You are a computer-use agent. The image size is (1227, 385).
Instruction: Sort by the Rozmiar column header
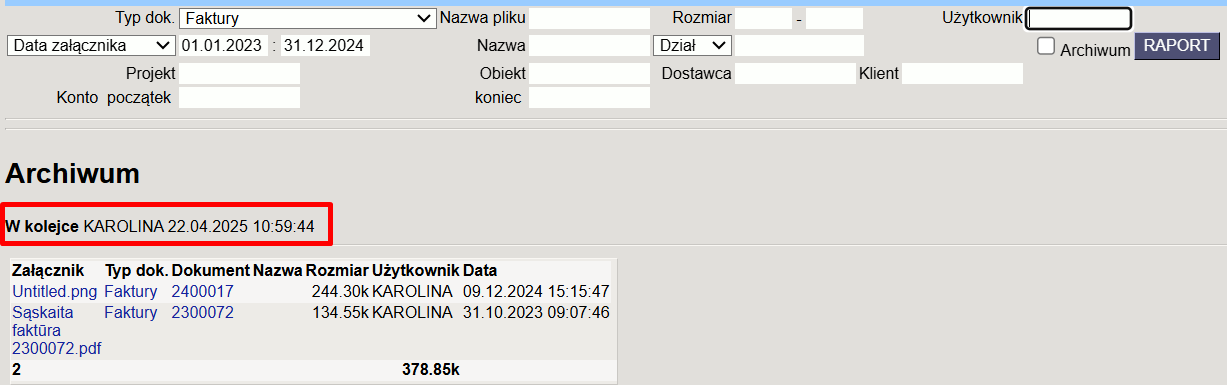337,270
